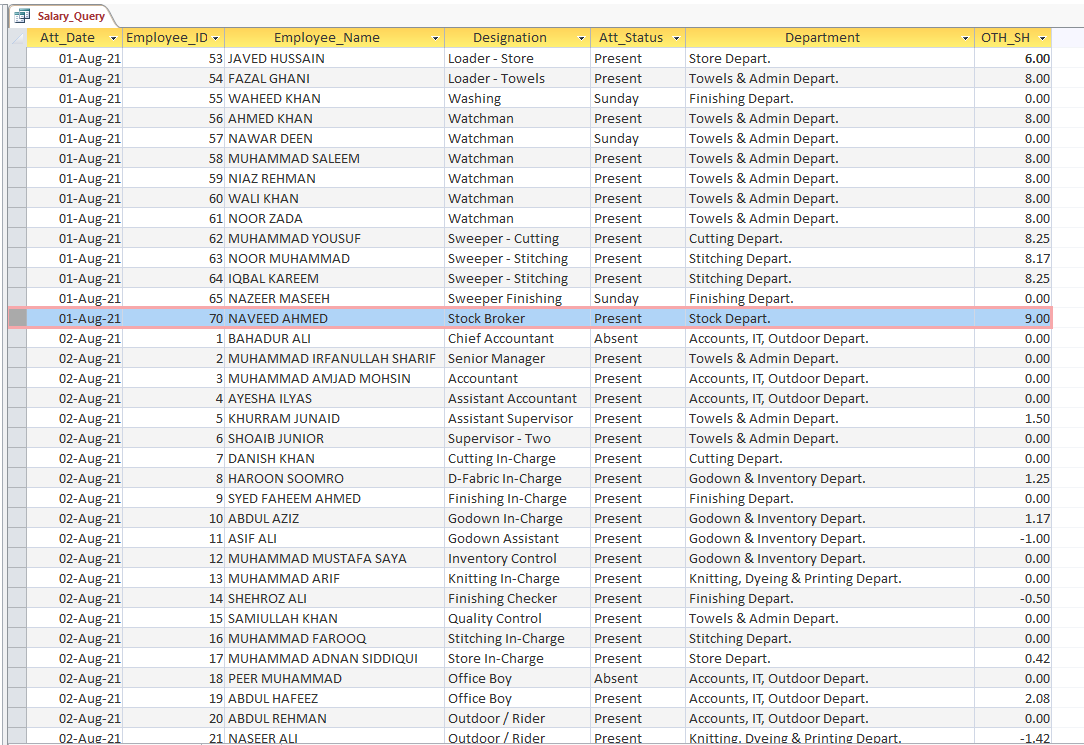This screenshot has height=745, width=1084.
Task: Click the name cell SYED FAHEEM AHMED
Action: [x=335, y=499]
